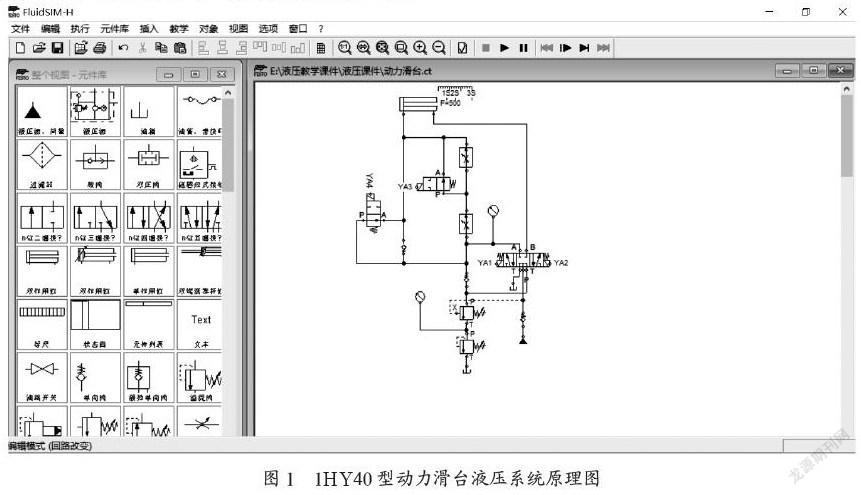Open the ? help menu
Image resolution: width=861 pixels, height=495 pixels.
[x=321, y=29]
